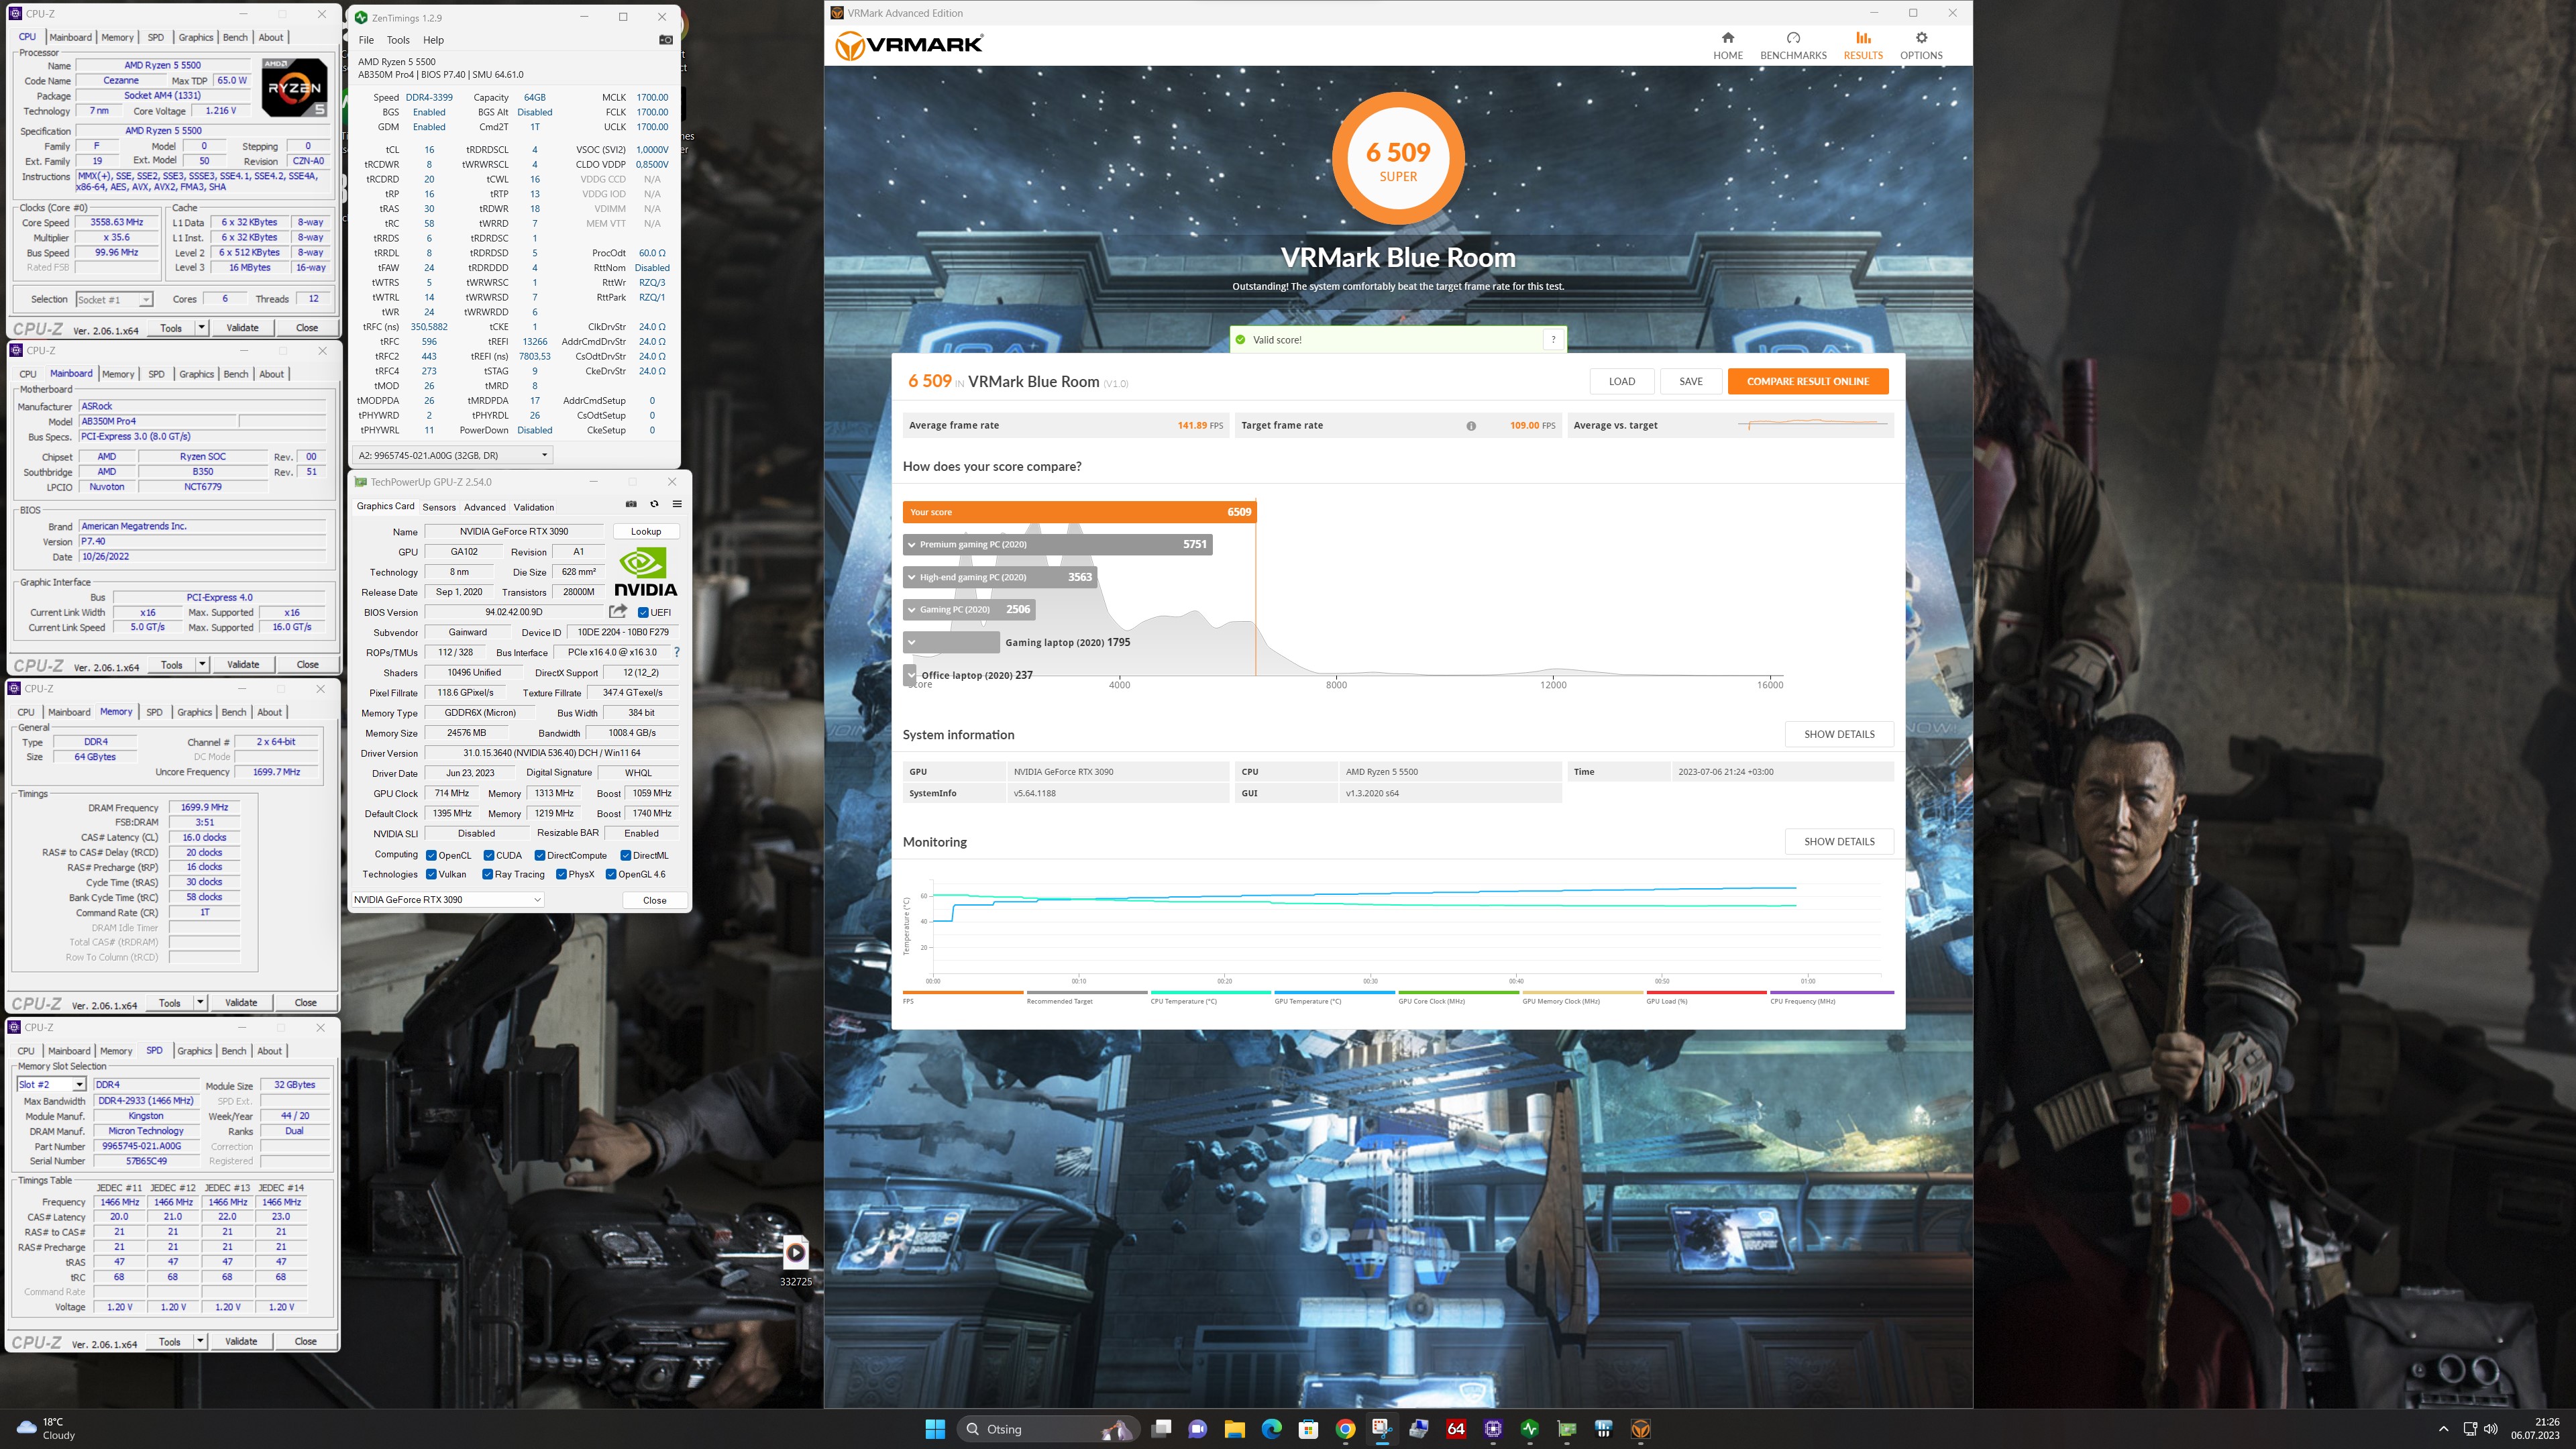
Task: Expand the Premium gaming PC (2020) row
Action: tap(911, 545)
